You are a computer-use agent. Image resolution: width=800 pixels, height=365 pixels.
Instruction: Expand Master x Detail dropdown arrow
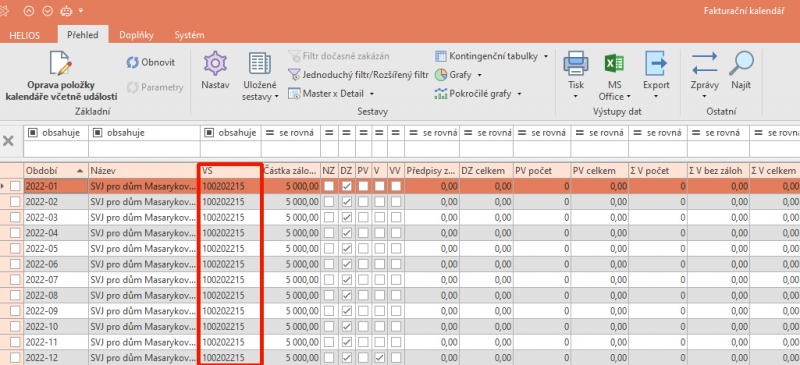pyautogui.click(x=372, y=94)
